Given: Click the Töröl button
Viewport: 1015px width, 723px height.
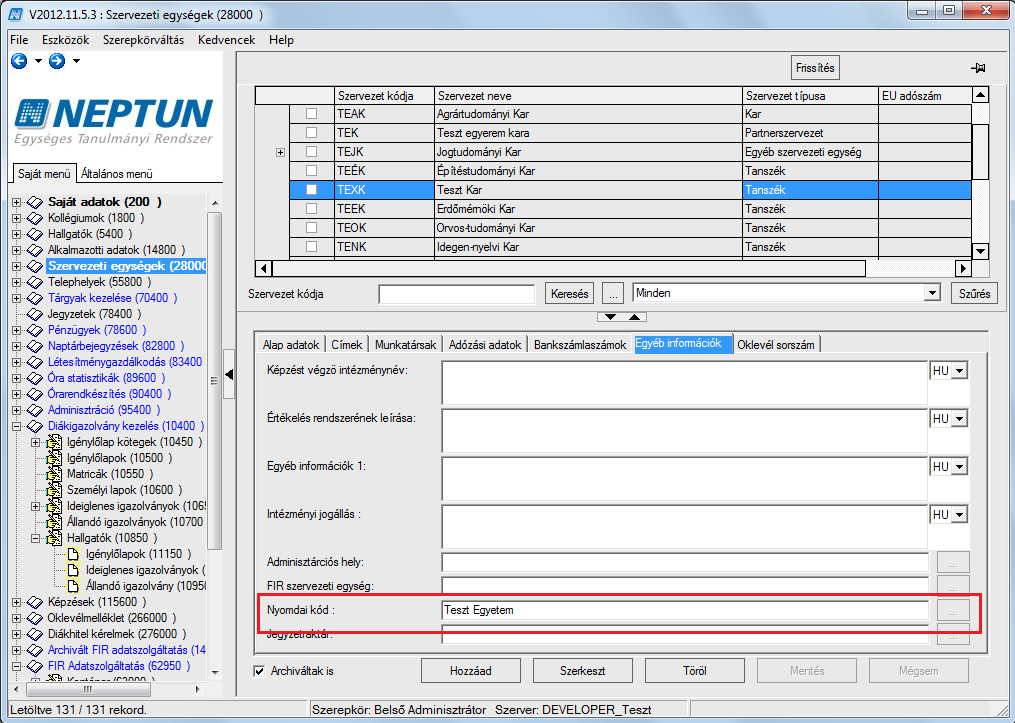Looking at the screenshot, I should (695, 671).
